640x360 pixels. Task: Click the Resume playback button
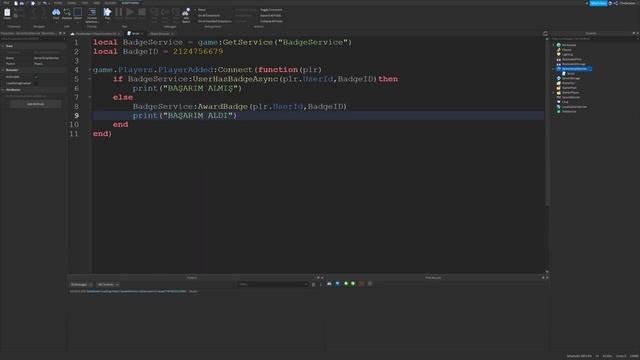tap(130, 12)
